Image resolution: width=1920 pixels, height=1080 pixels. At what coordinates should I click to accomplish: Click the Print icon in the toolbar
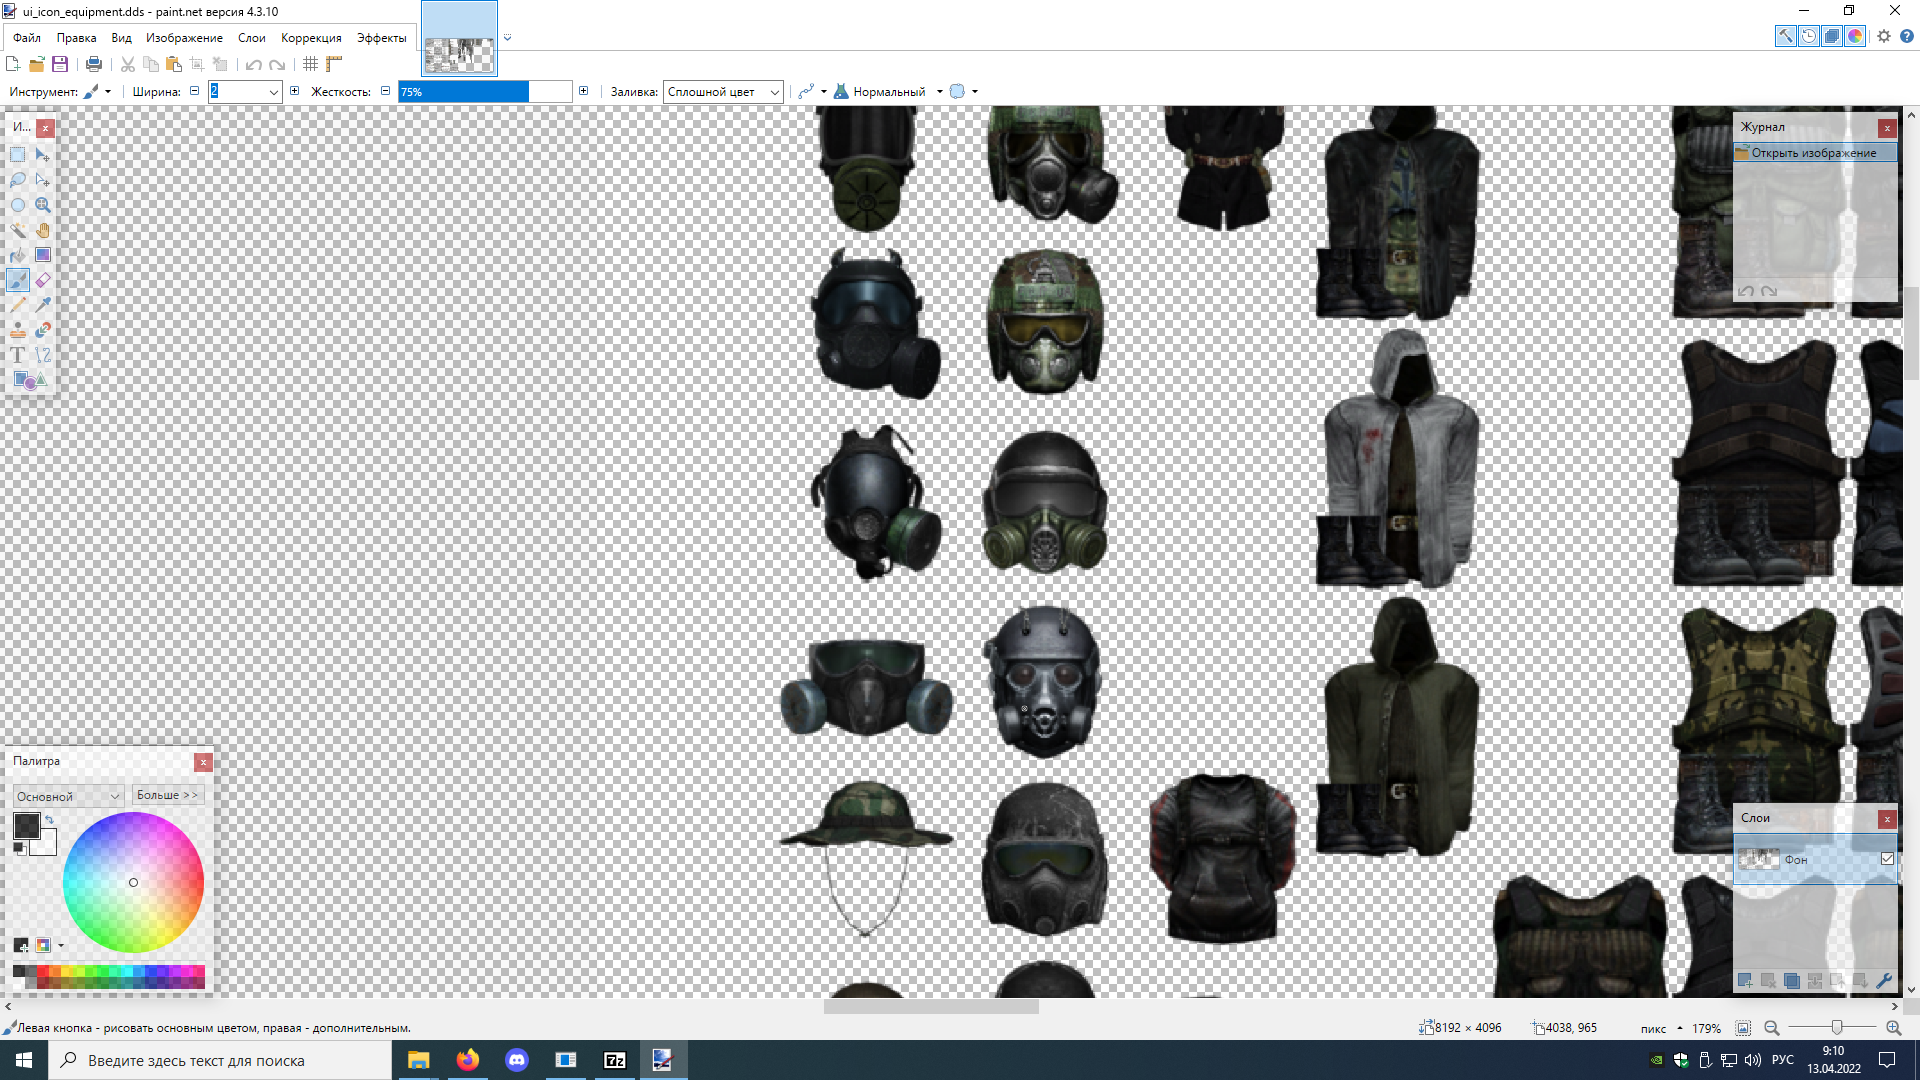(94, 64)
